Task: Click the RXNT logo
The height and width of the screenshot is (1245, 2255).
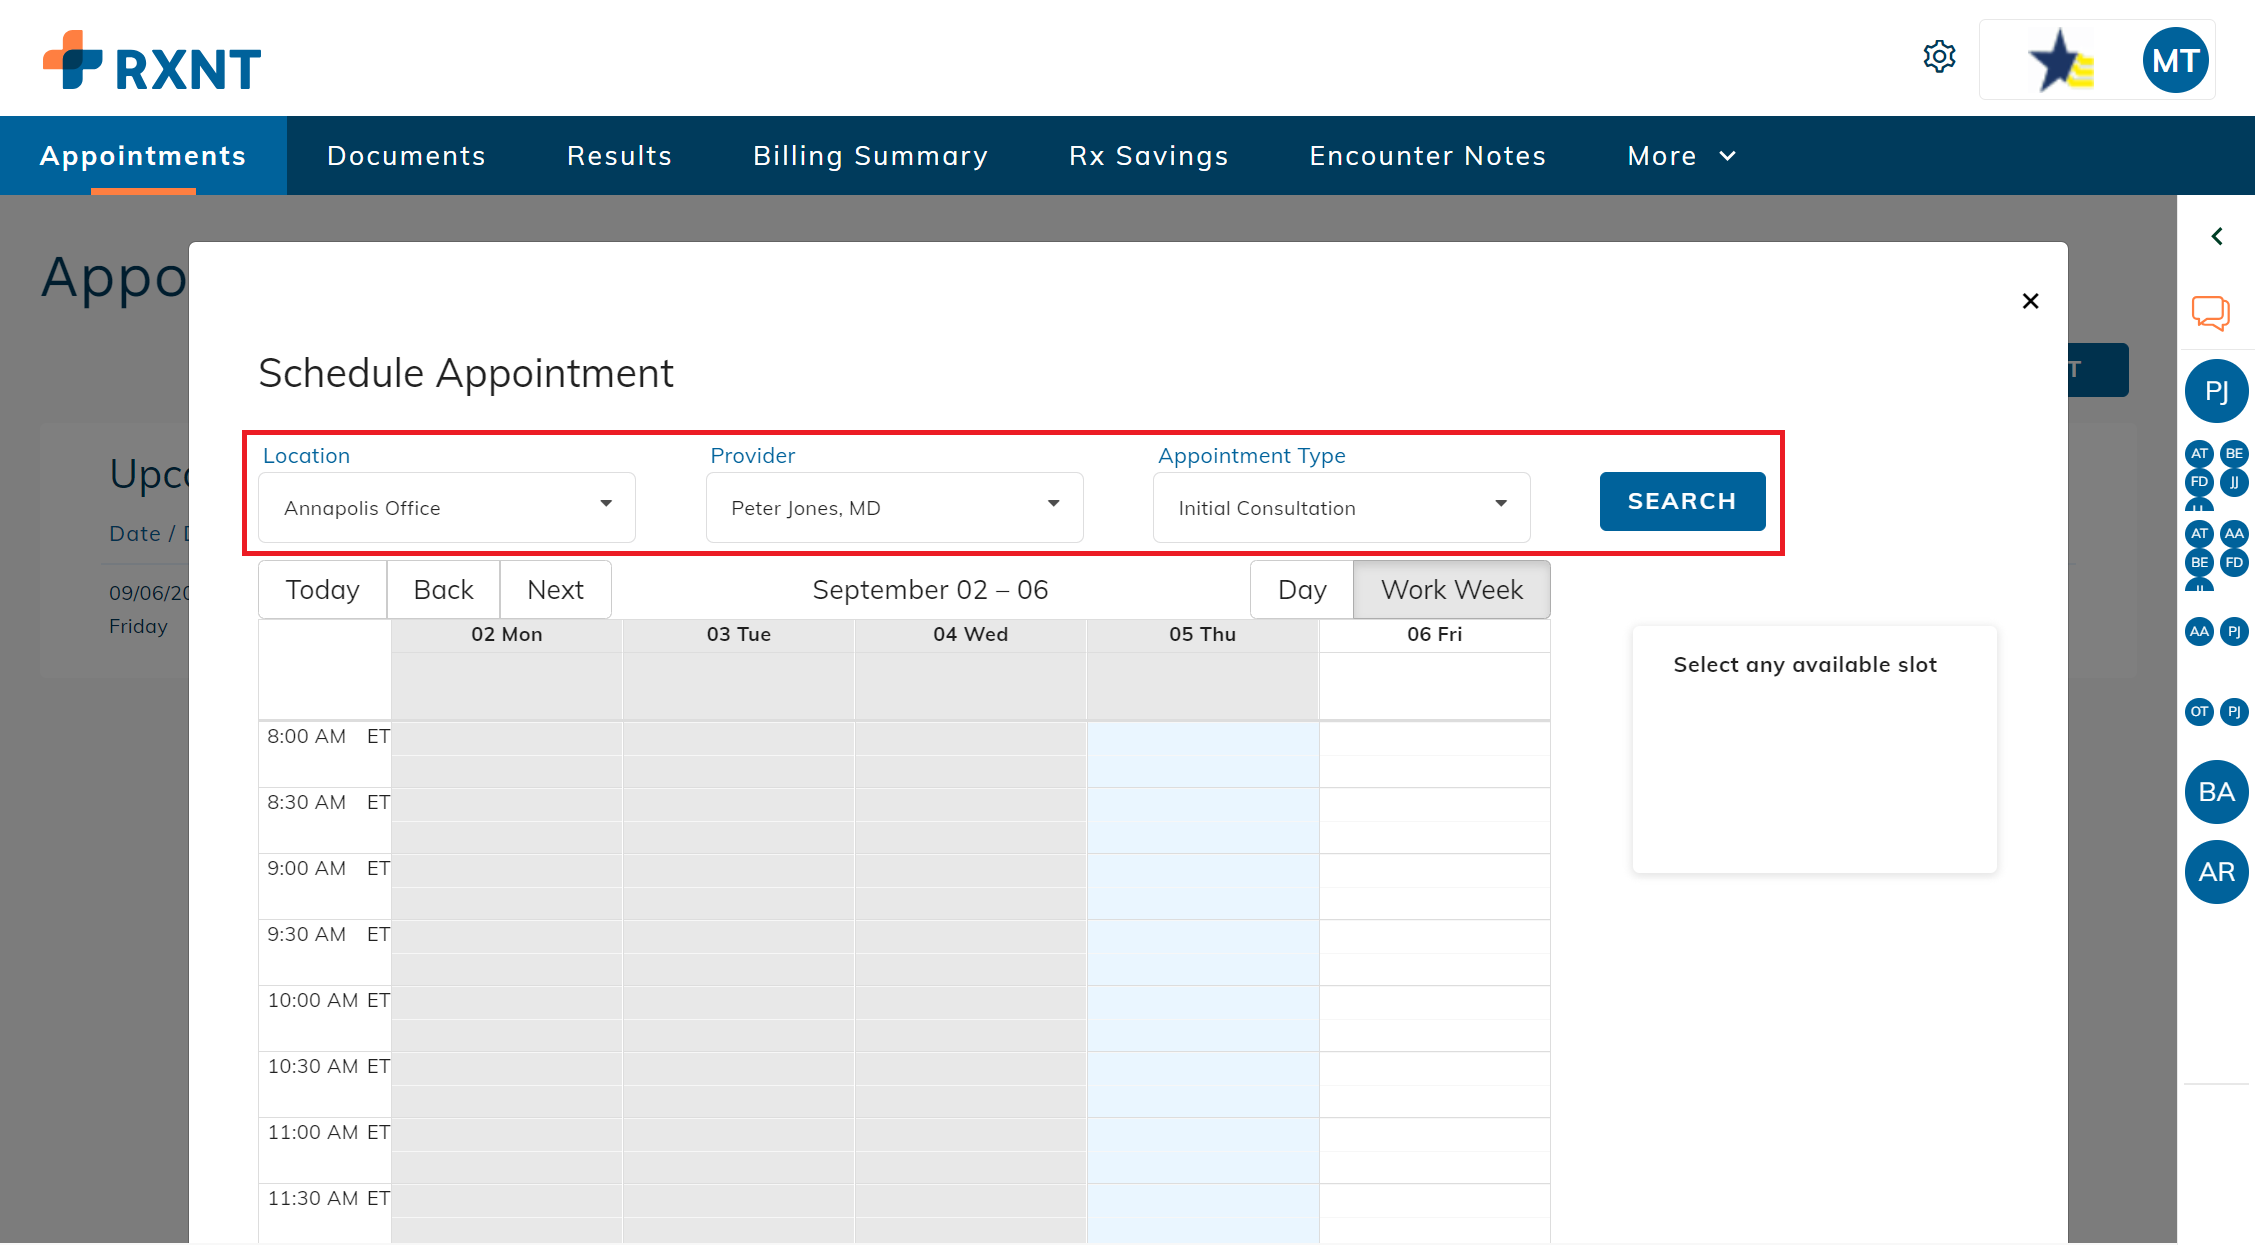Action: coord(152,61)
